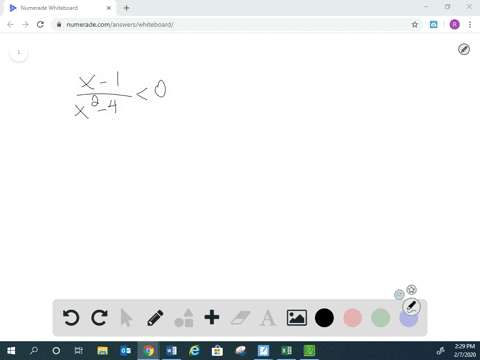Viewport: 480px width, 360px height.
Task: Choose the pink color swatch
Action: (x=353, y=318)
